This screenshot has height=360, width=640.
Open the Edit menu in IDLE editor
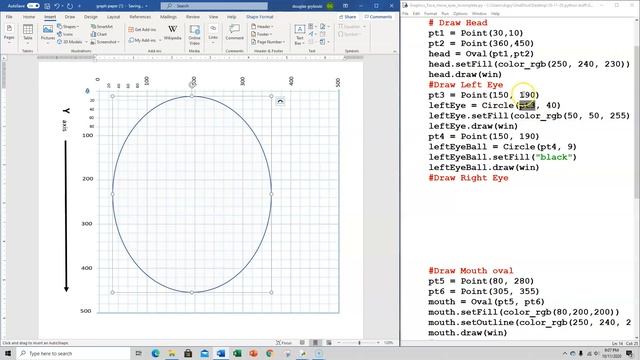pyautogui.click(x=416, y=13)
